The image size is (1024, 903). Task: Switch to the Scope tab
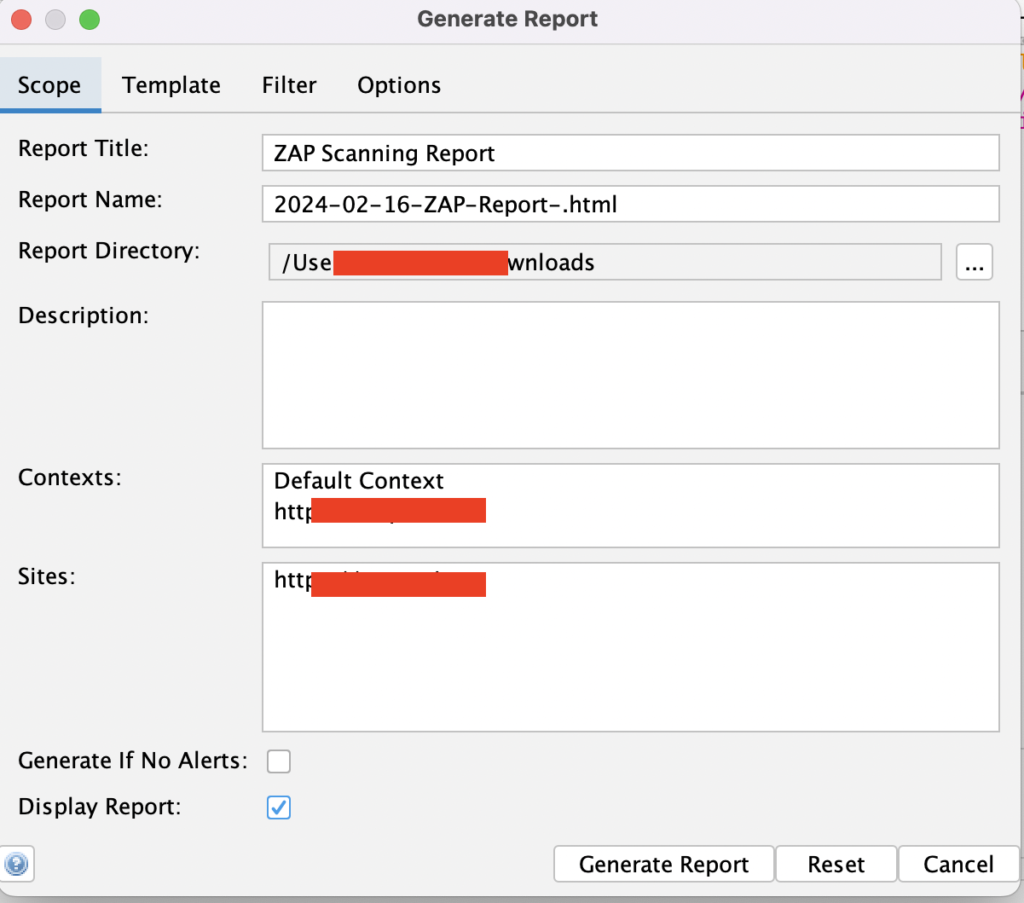click(x=50, y=85)
